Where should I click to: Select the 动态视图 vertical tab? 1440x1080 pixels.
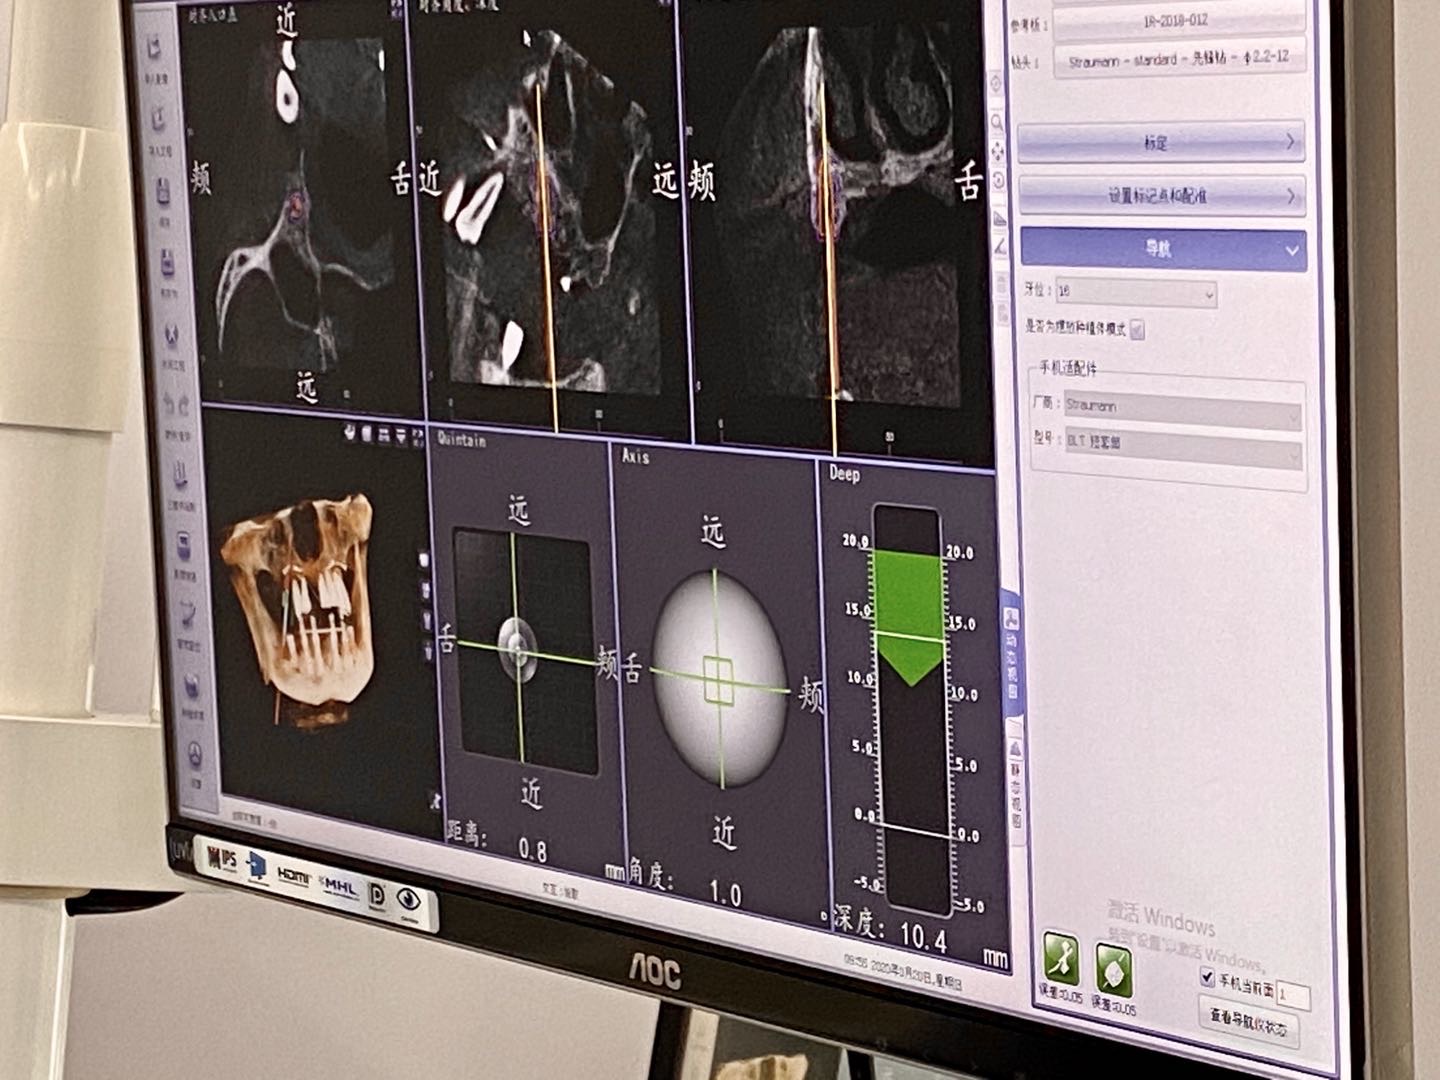pos(1011,650)
